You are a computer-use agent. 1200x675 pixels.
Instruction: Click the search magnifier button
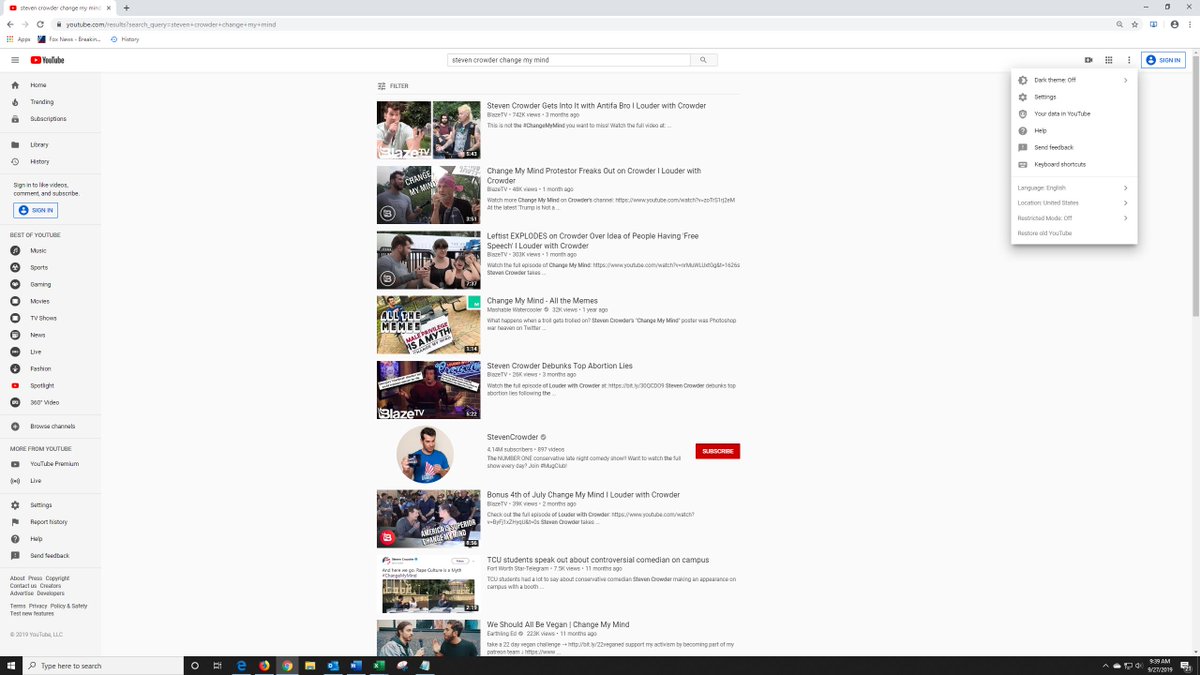[704, 60]
